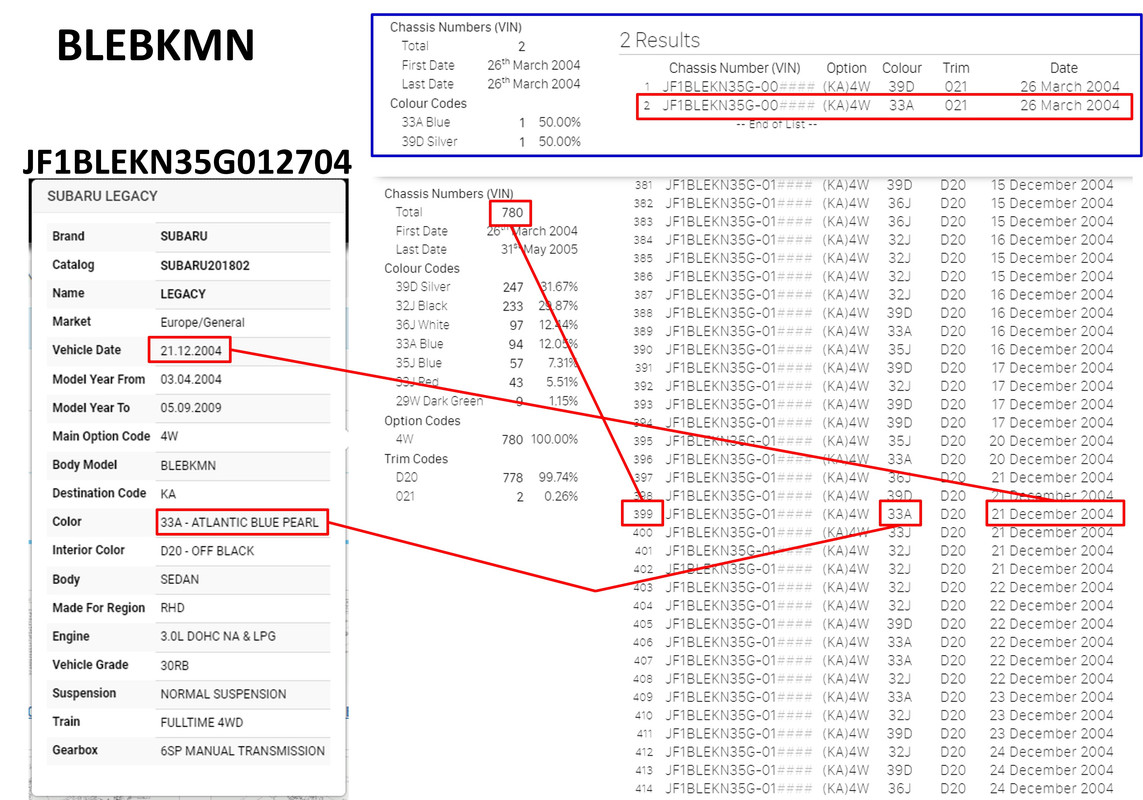Viewport: 1143px width, 800px height.
Task: Click '39D Silver' 50.00% colour code entry
Action: tap(491, 141)
